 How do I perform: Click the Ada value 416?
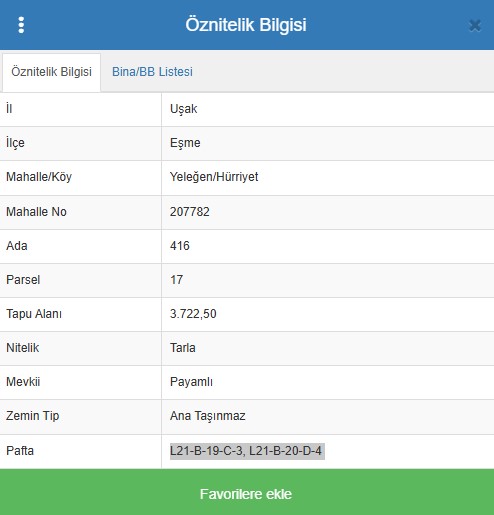coord(180,246)
